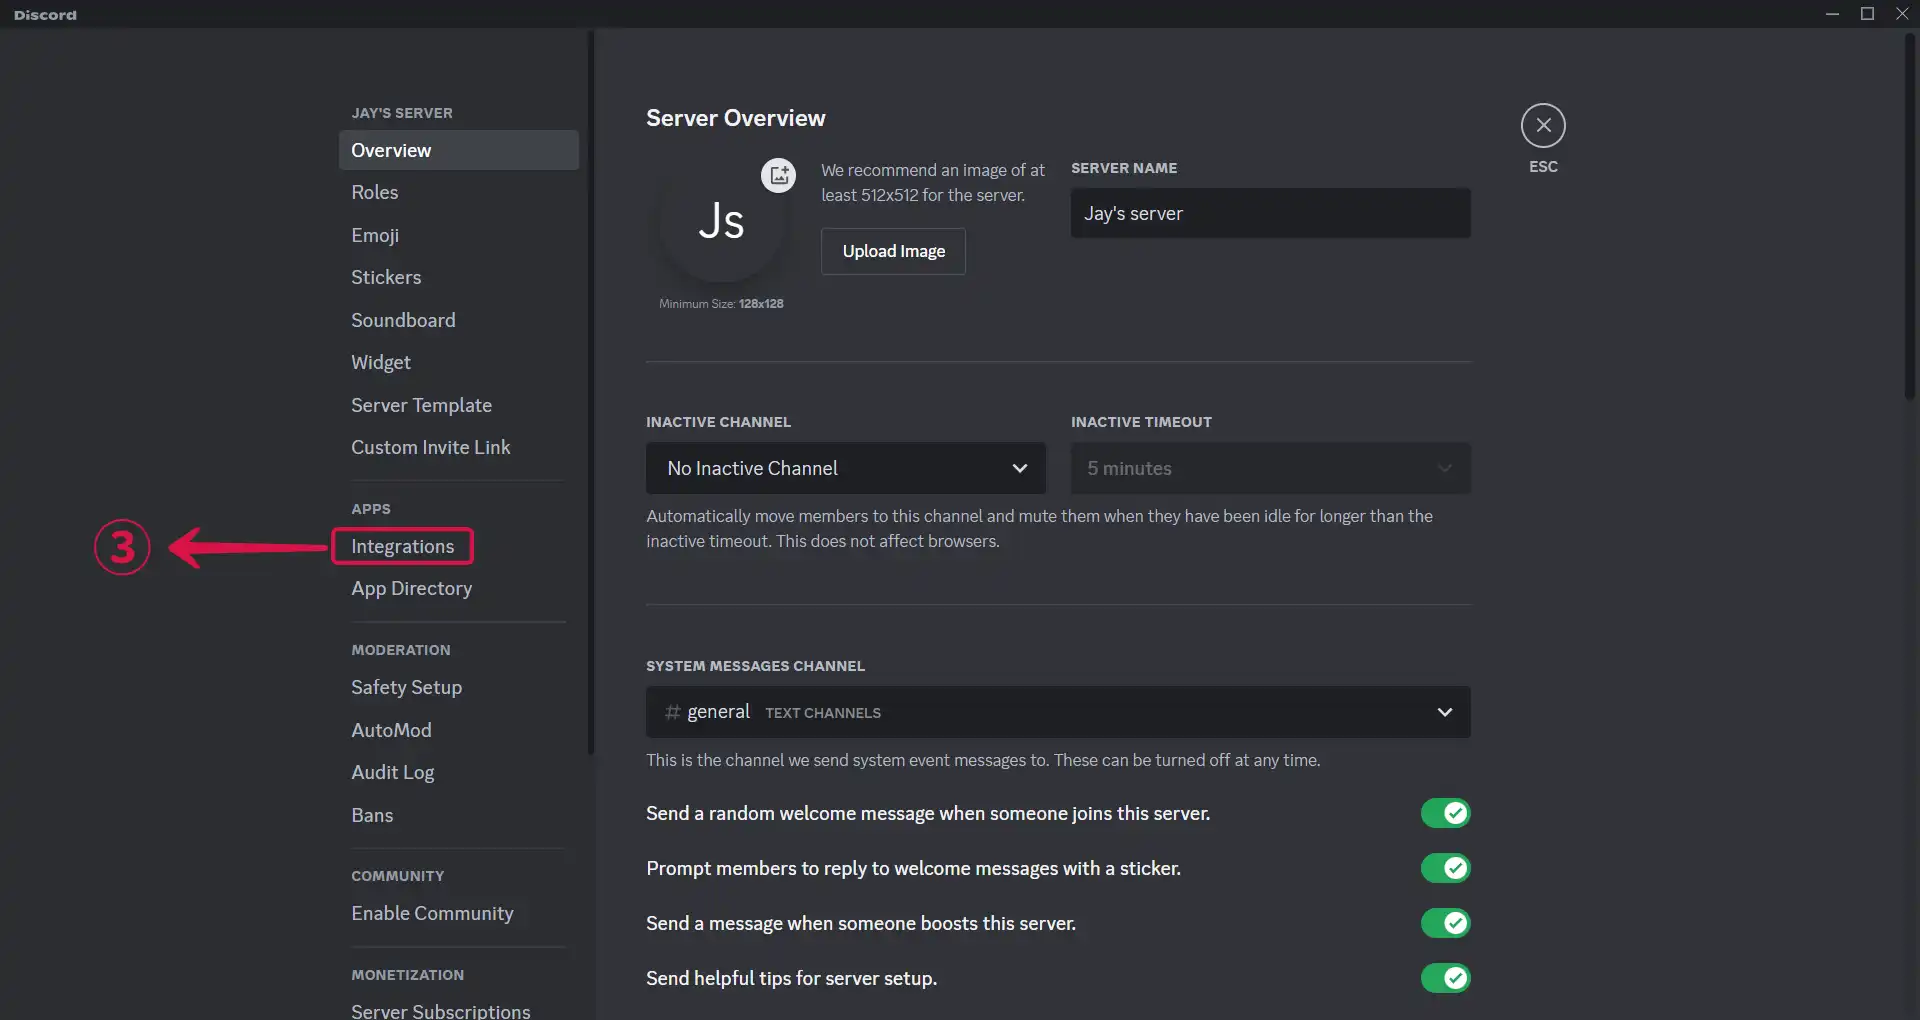Edit the Server Name input field

coord(1270,213)
